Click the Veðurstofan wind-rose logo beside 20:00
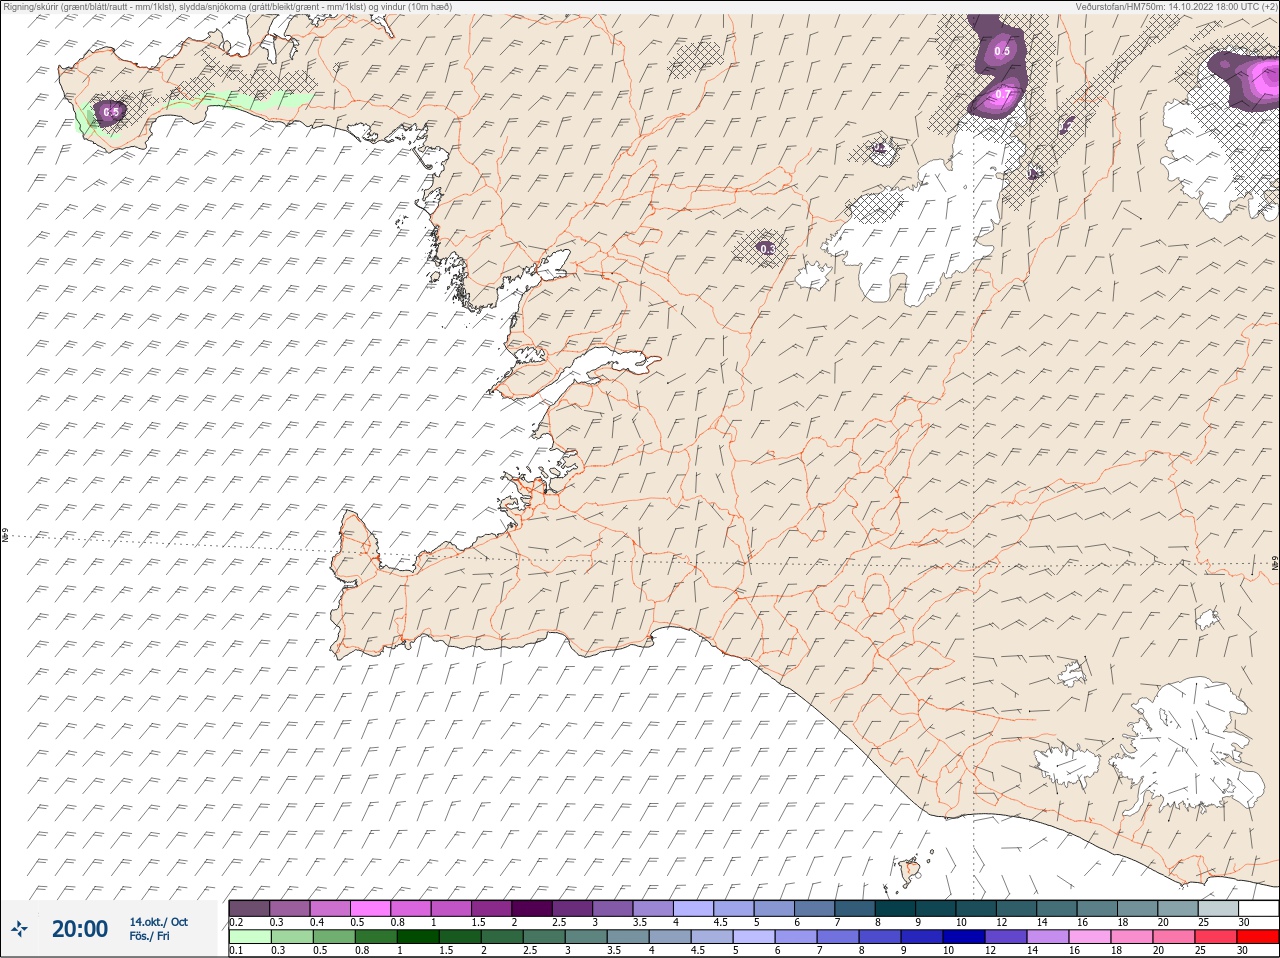 (x=19, y=929)
